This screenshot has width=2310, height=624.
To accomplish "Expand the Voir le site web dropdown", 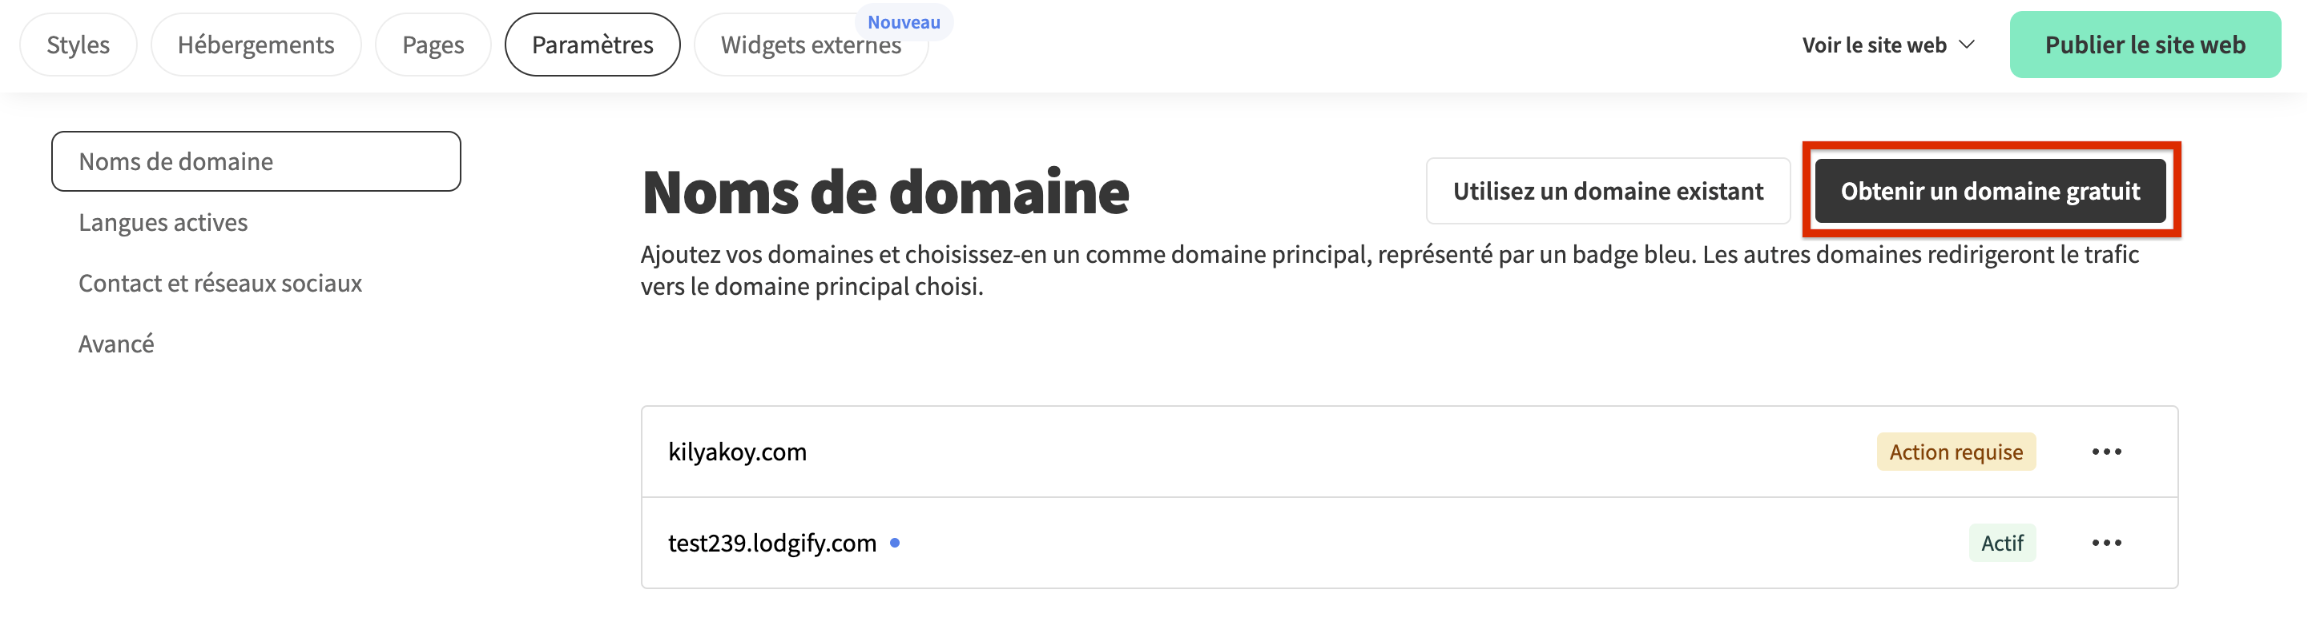I will coord(1888,45).
